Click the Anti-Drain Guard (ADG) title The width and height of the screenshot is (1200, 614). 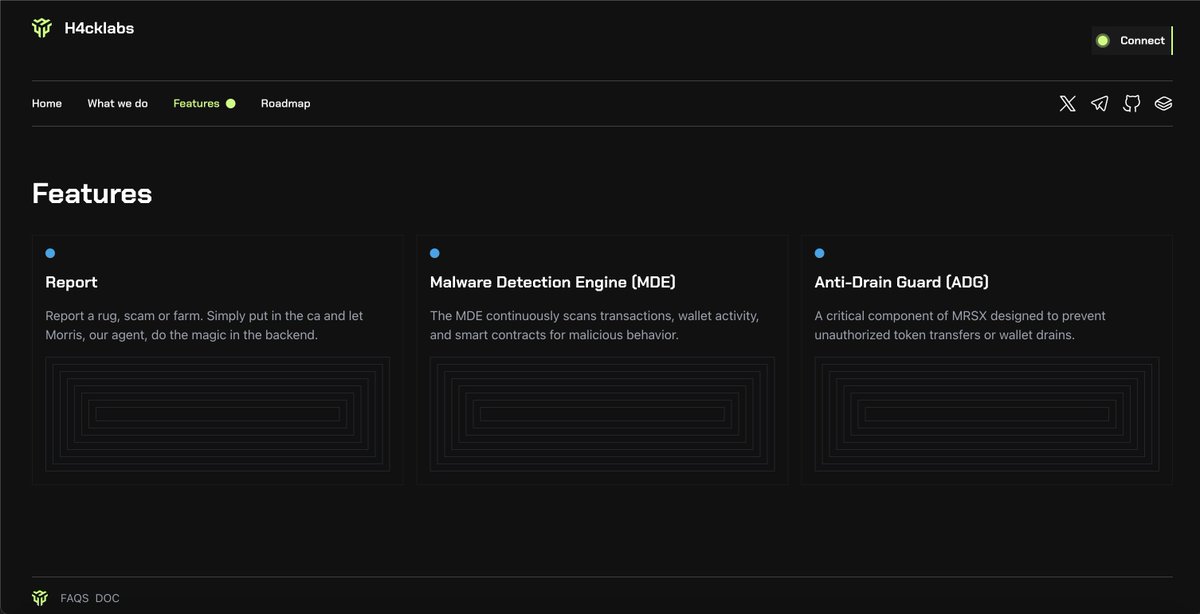[x=902, y=283]
